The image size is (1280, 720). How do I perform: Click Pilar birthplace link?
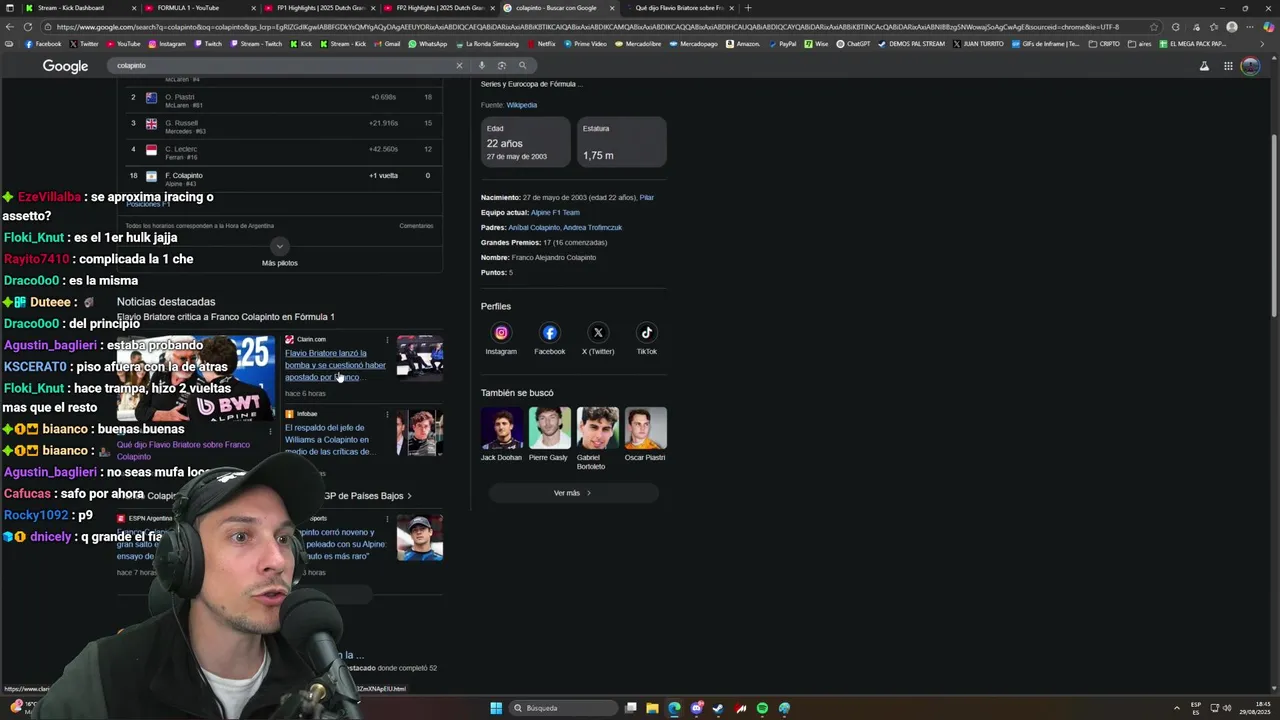[x=647, y=197]
